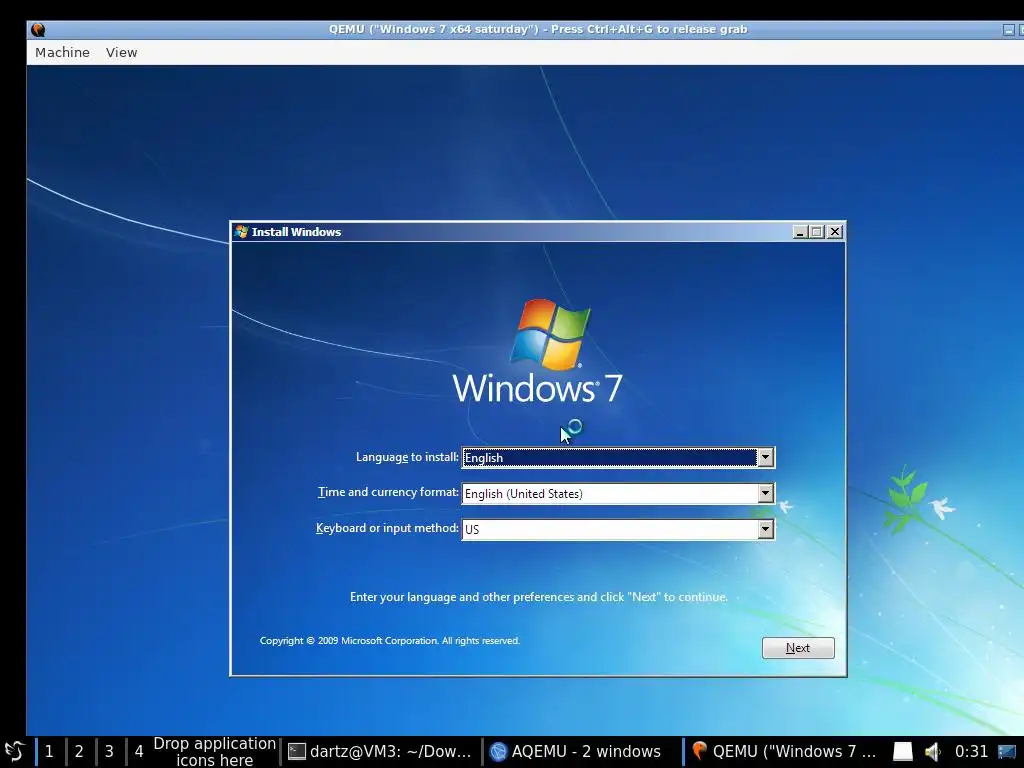The width and height of the screenshot is (1024, 768).
Task: Click the display icon beside the clock
Action: click(1007, 752)
